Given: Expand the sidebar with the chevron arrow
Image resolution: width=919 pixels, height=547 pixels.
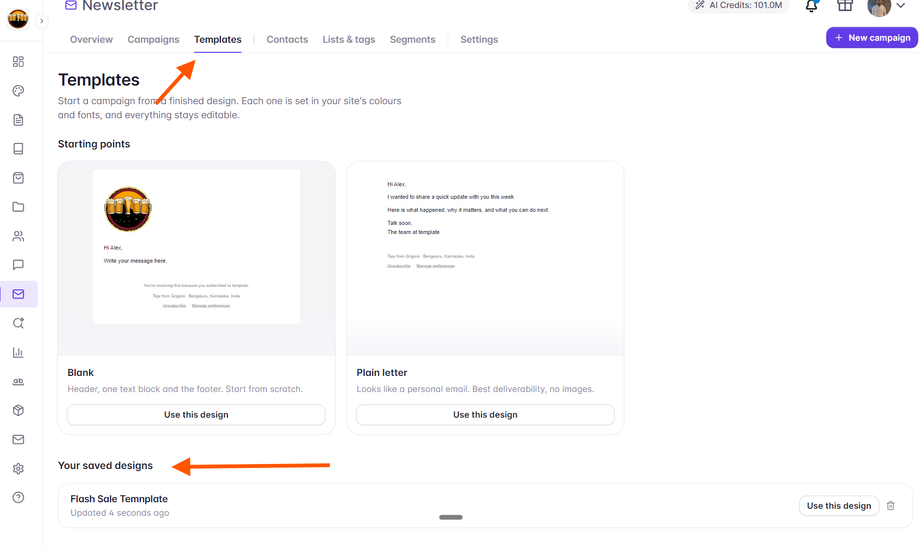Looking at the screenshot, I should tap(42, 21).
